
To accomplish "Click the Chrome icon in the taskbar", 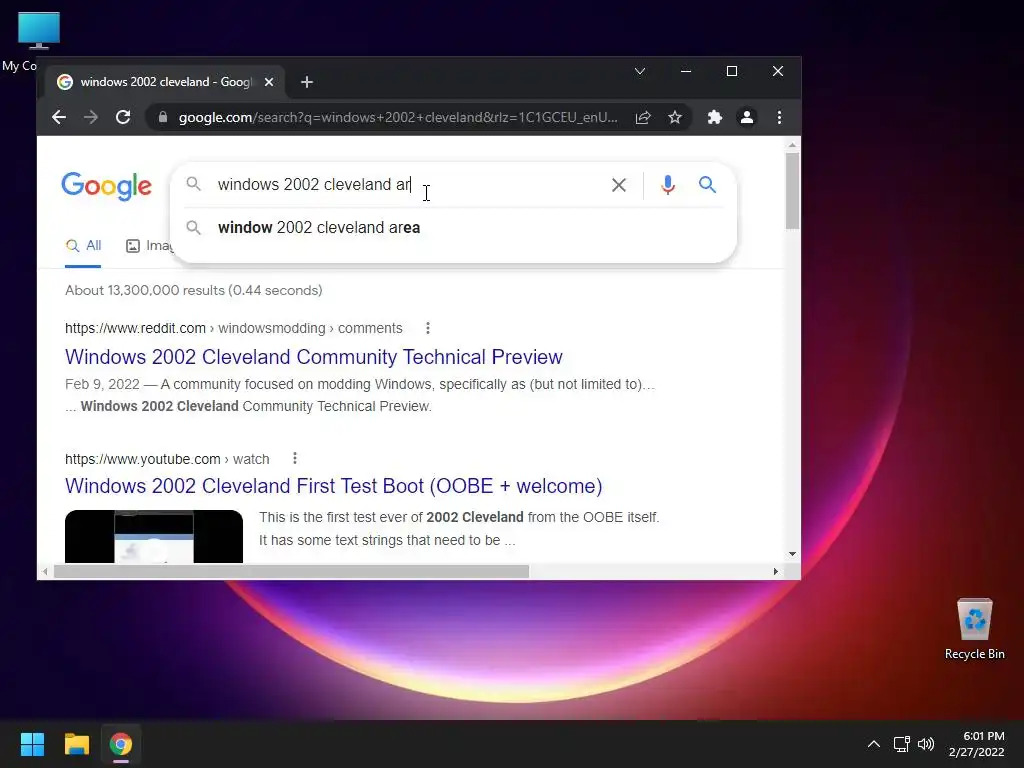I will click(x=121, y=744).
